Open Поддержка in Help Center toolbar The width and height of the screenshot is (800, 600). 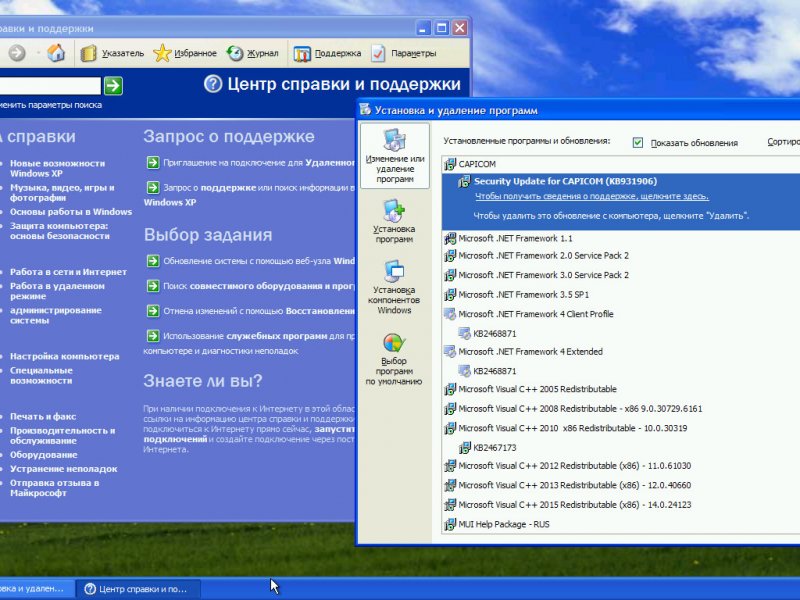[327, 53]
